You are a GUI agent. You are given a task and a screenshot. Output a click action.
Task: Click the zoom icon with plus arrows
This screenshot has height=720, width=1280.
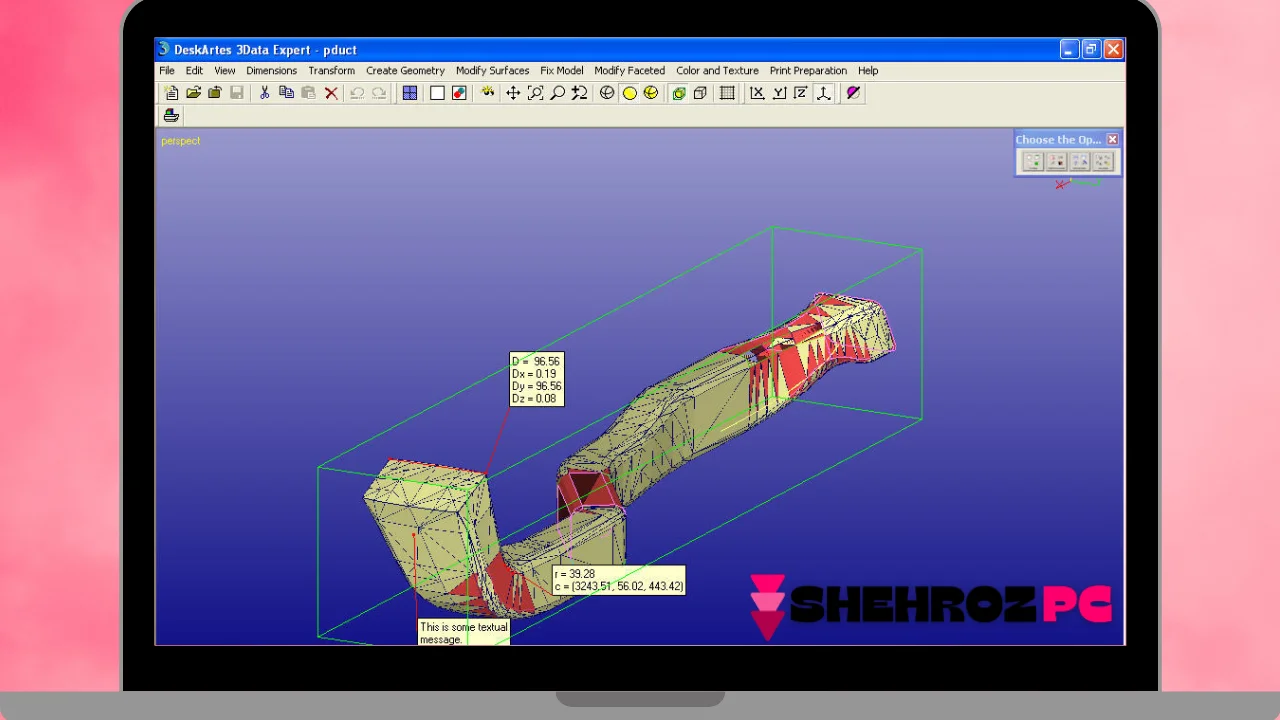(579, 93)
